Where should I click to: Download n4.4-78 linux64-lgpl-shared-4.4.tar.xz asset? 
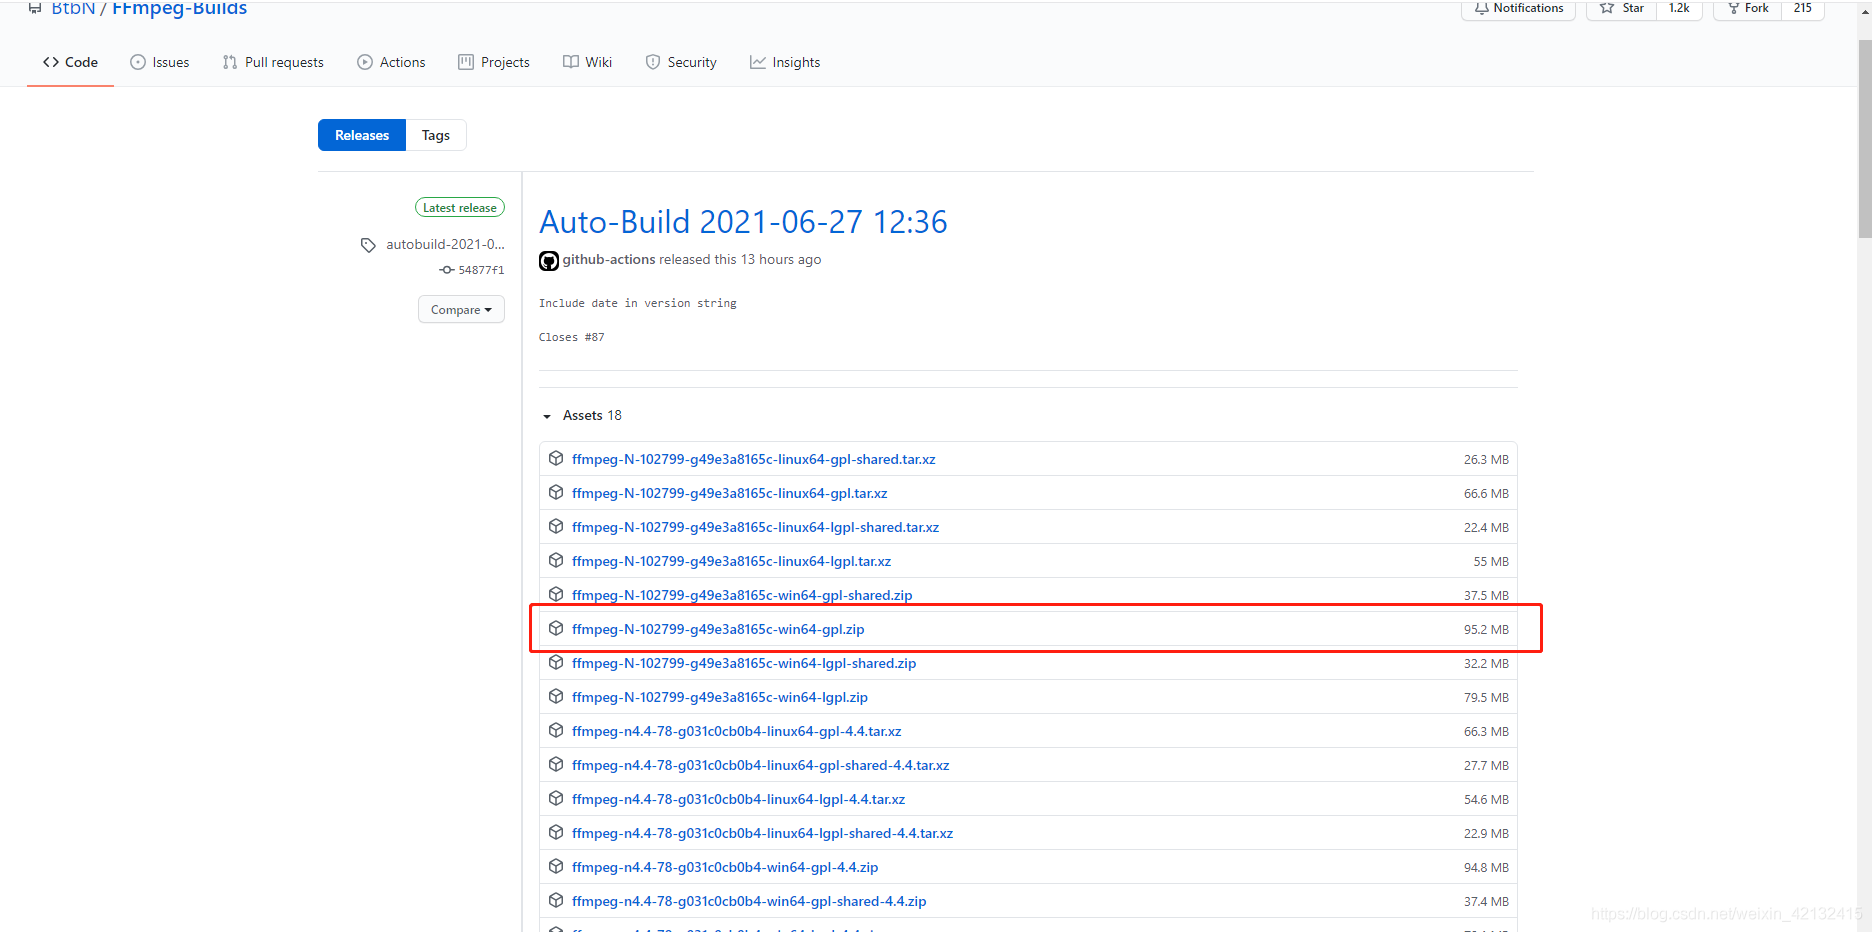click(x=763, y=833)
